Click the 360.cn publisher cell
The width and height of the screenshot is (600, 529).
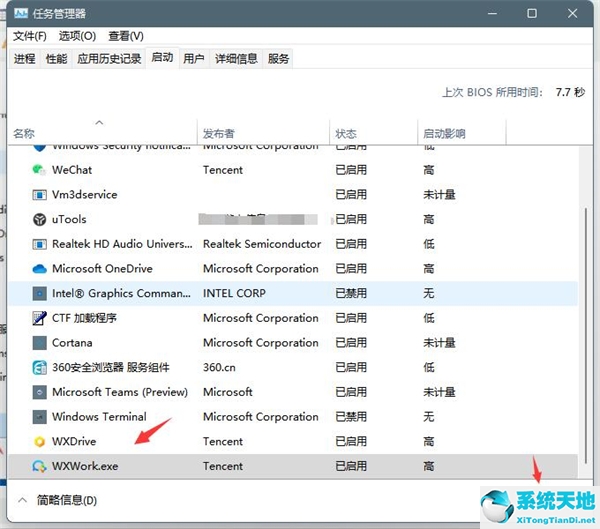coord(219,367)
